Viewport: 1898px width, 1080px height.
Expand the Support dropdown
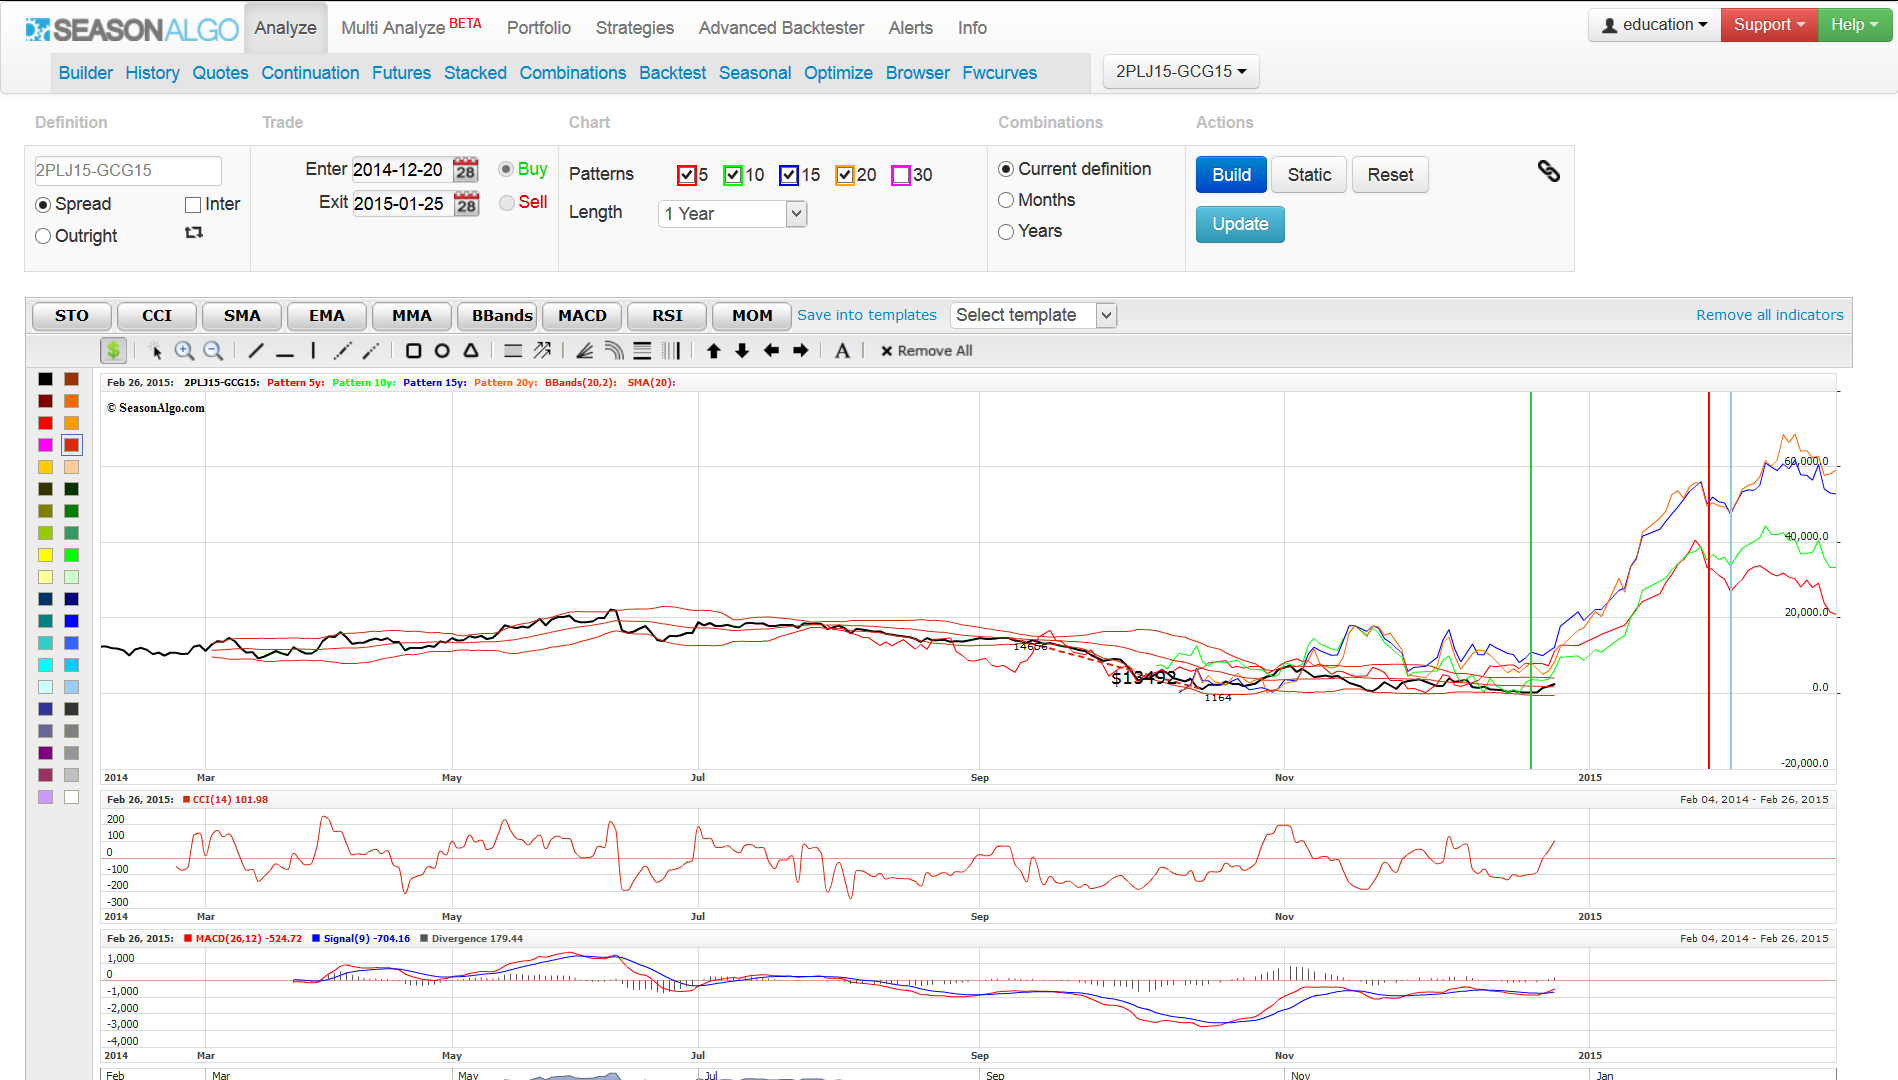[1769, 25]
